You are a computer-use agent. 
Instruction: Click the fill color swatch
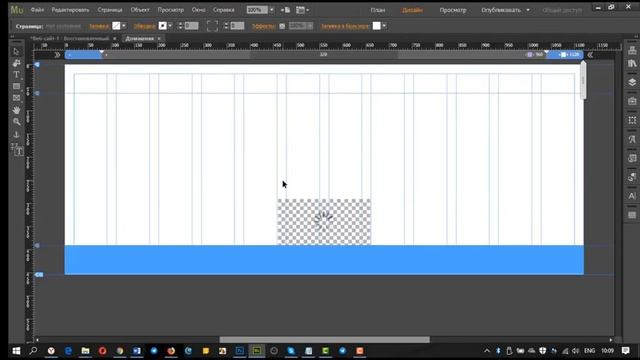(x=116, y=26)
